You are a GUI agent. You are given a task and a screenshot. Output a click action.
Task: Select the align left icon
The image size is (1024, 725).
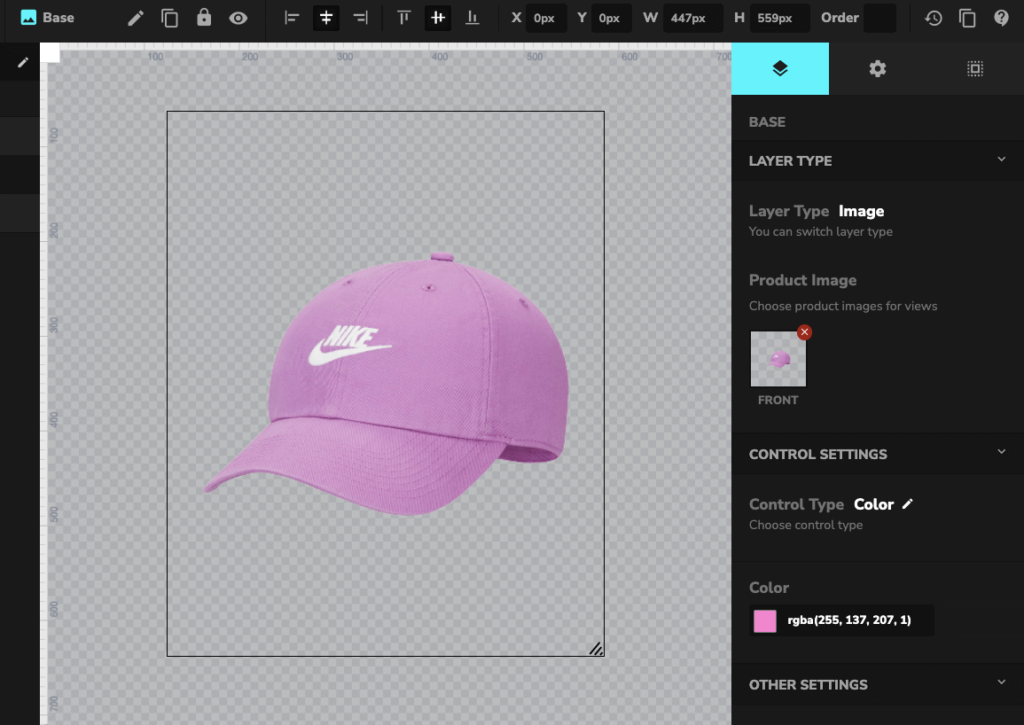(291, 18)
